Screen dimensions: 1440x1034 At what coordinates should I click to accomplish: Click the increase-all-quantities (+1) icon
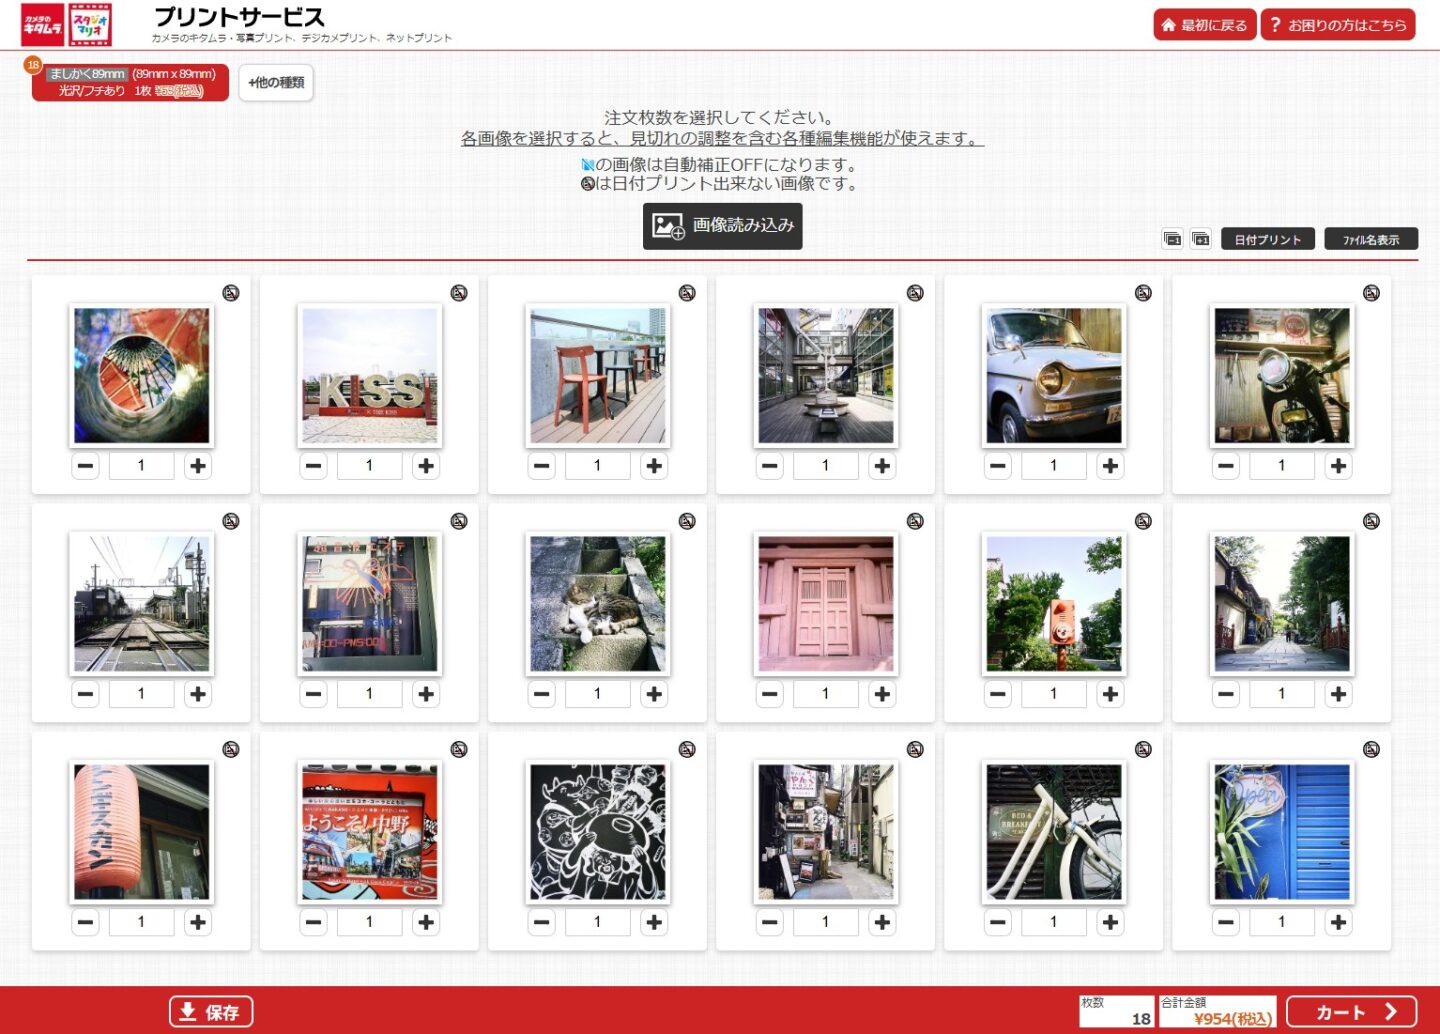click(x=1201, y=239)
